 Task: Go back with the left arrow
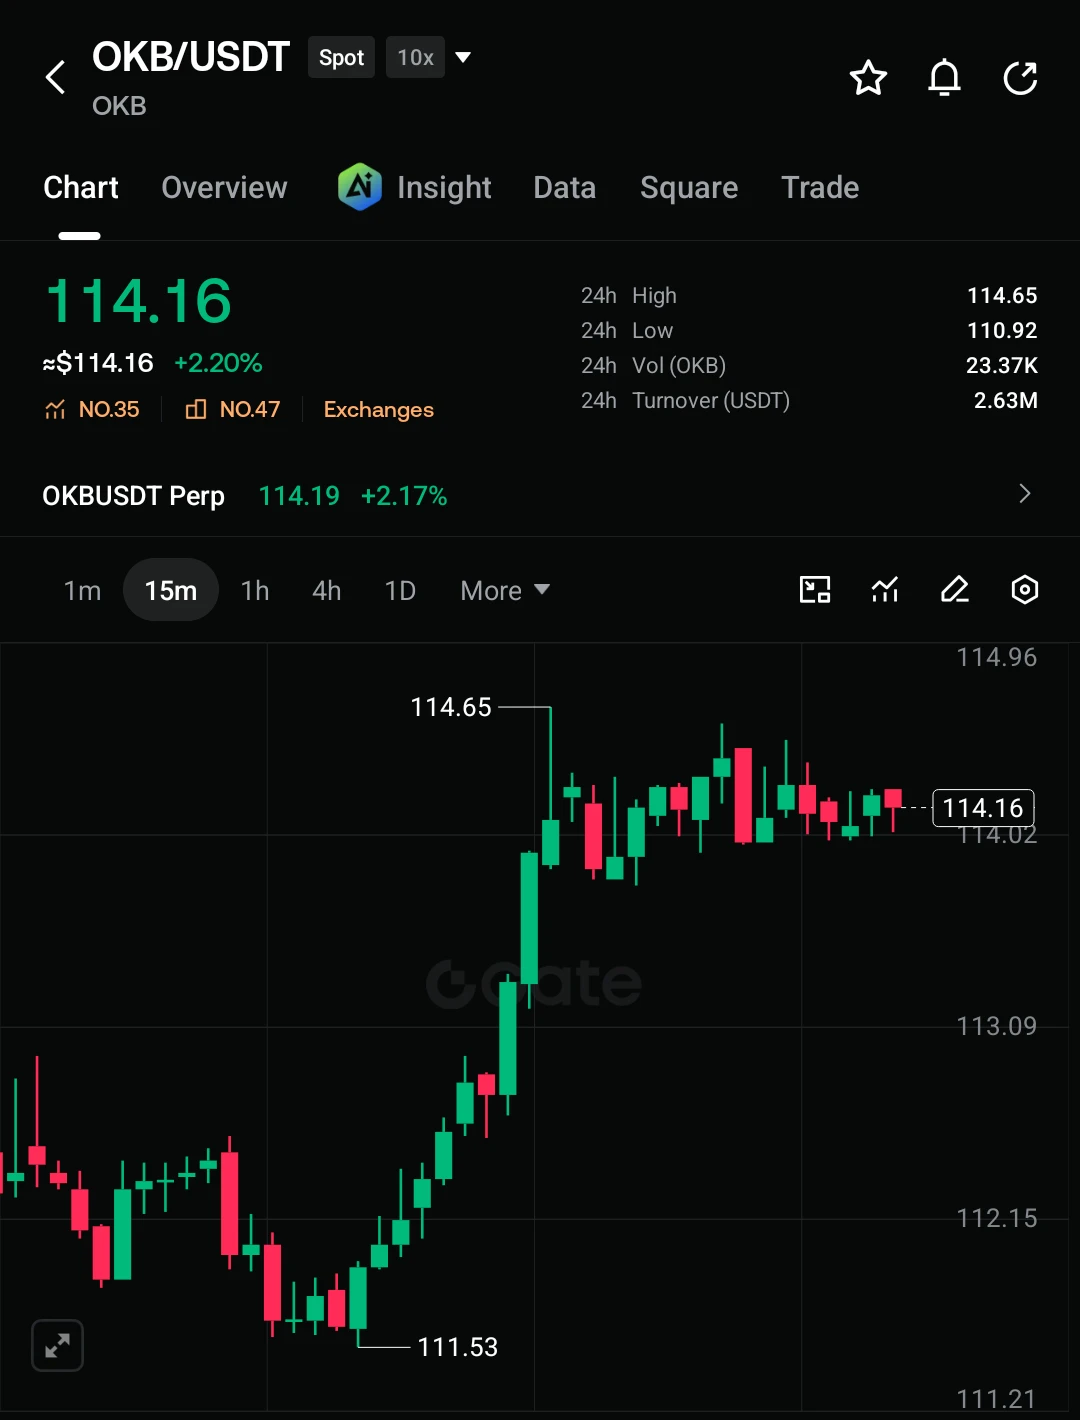click(56, 77)
